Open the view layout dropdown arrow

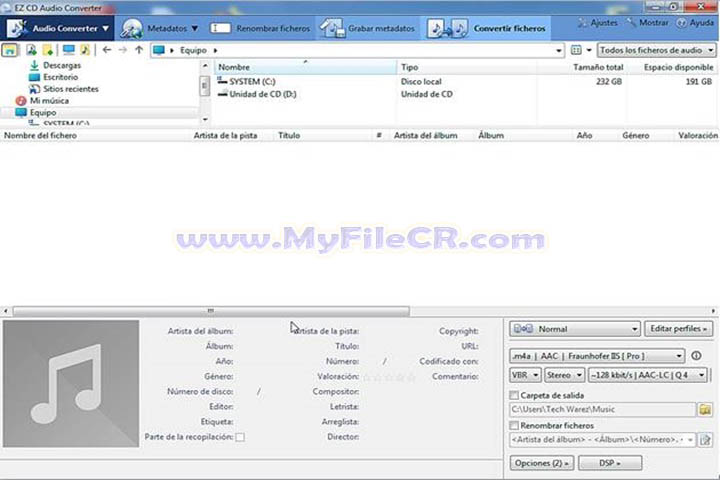(x=589, y=50)
